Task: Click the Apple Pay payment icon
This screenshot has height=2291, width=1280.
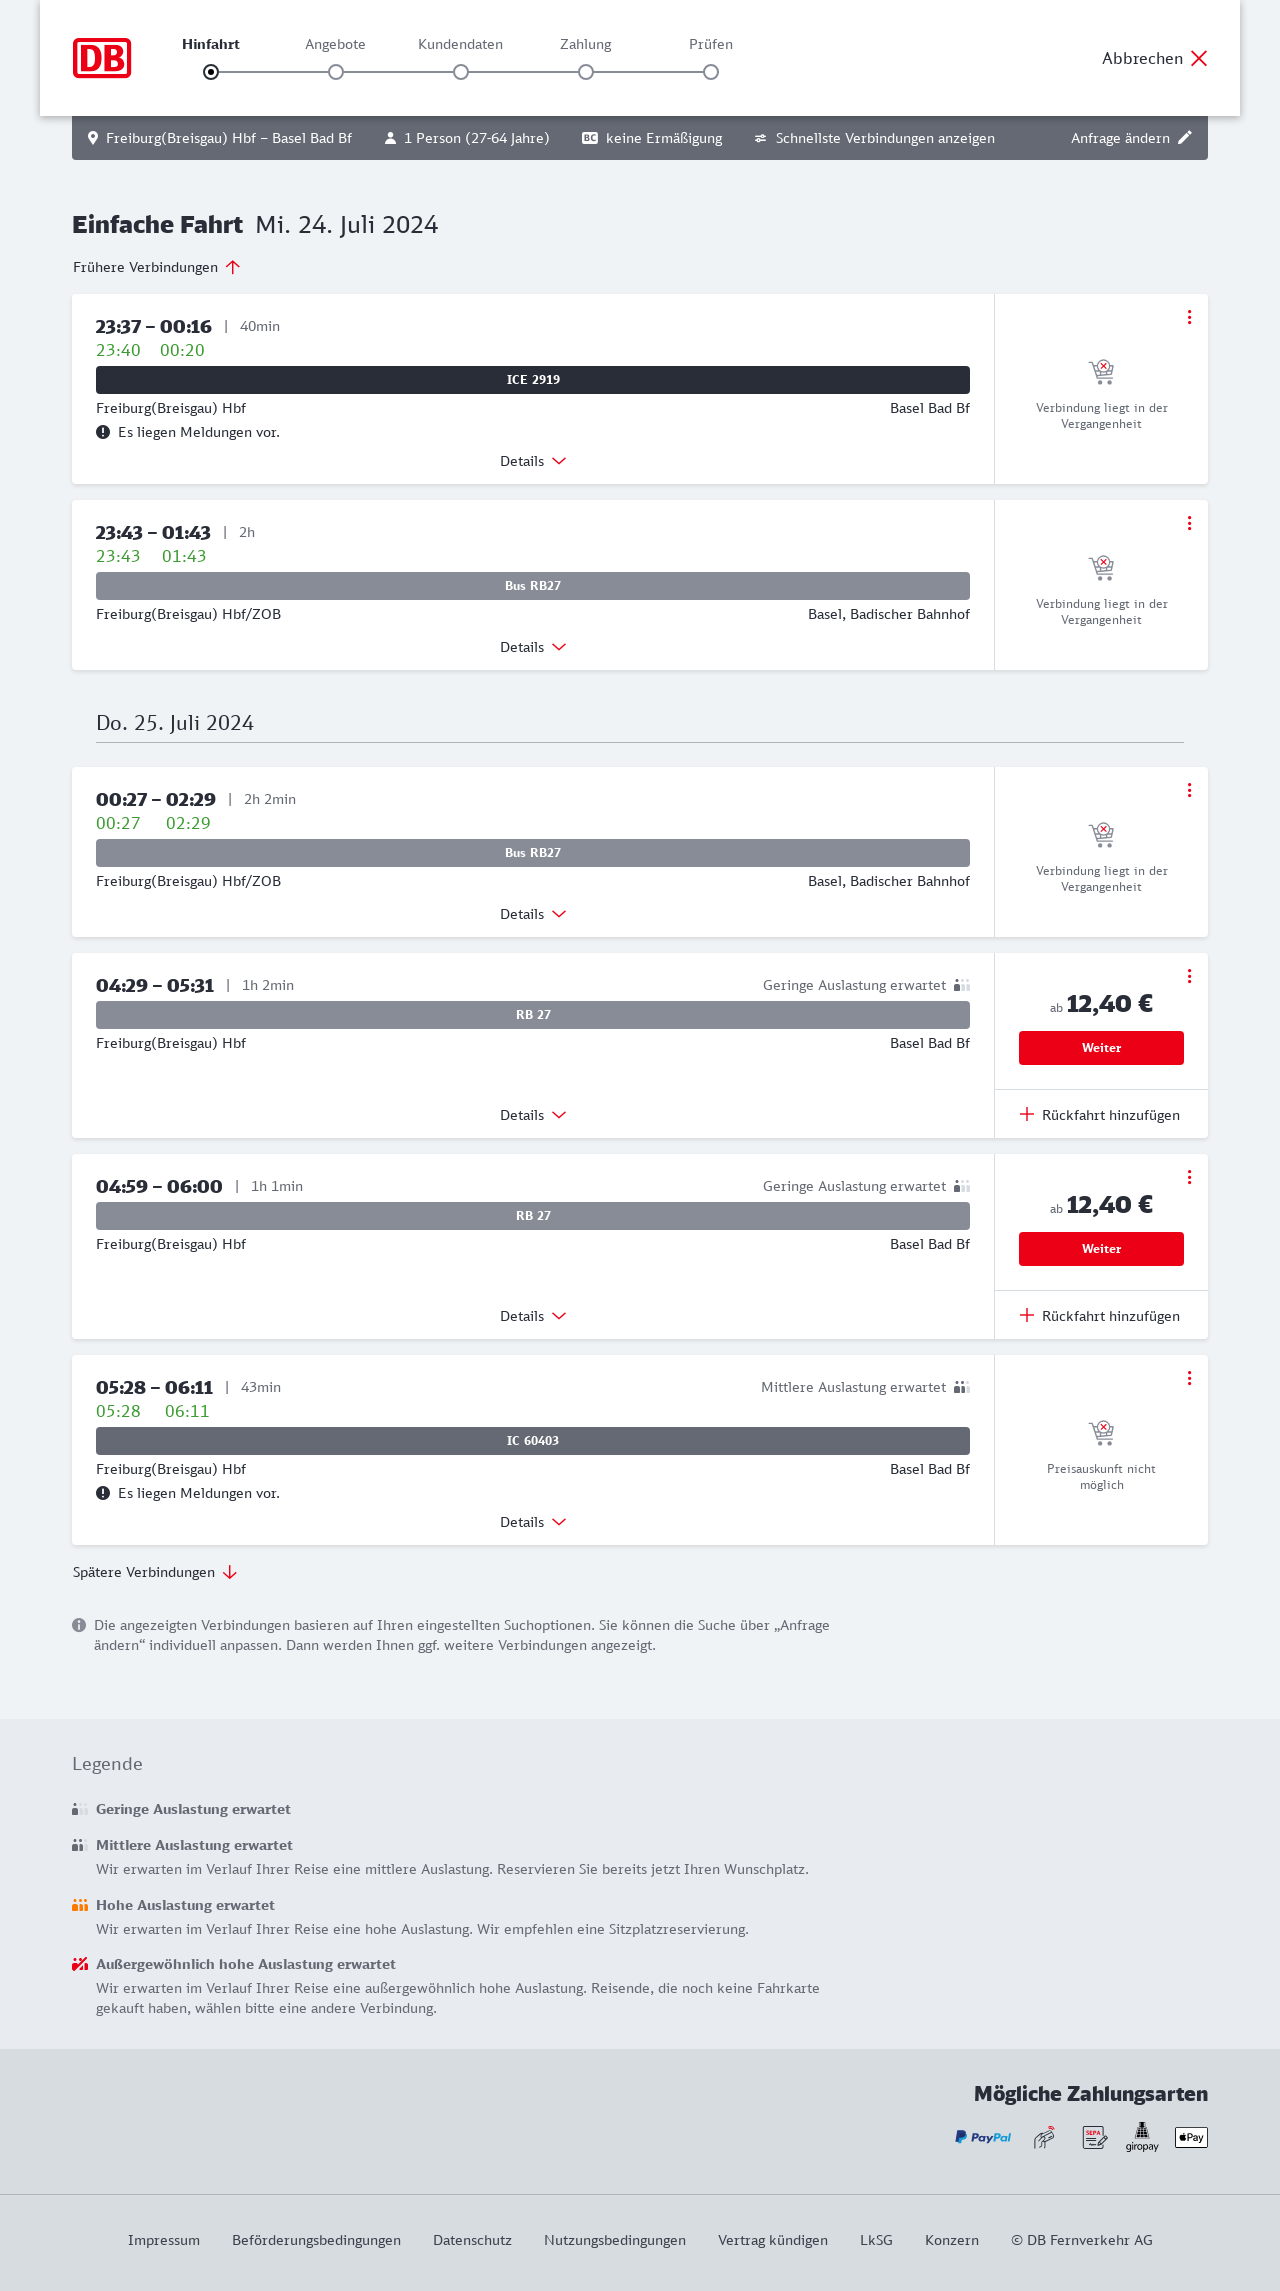Action: (x=1191, y=2137)
